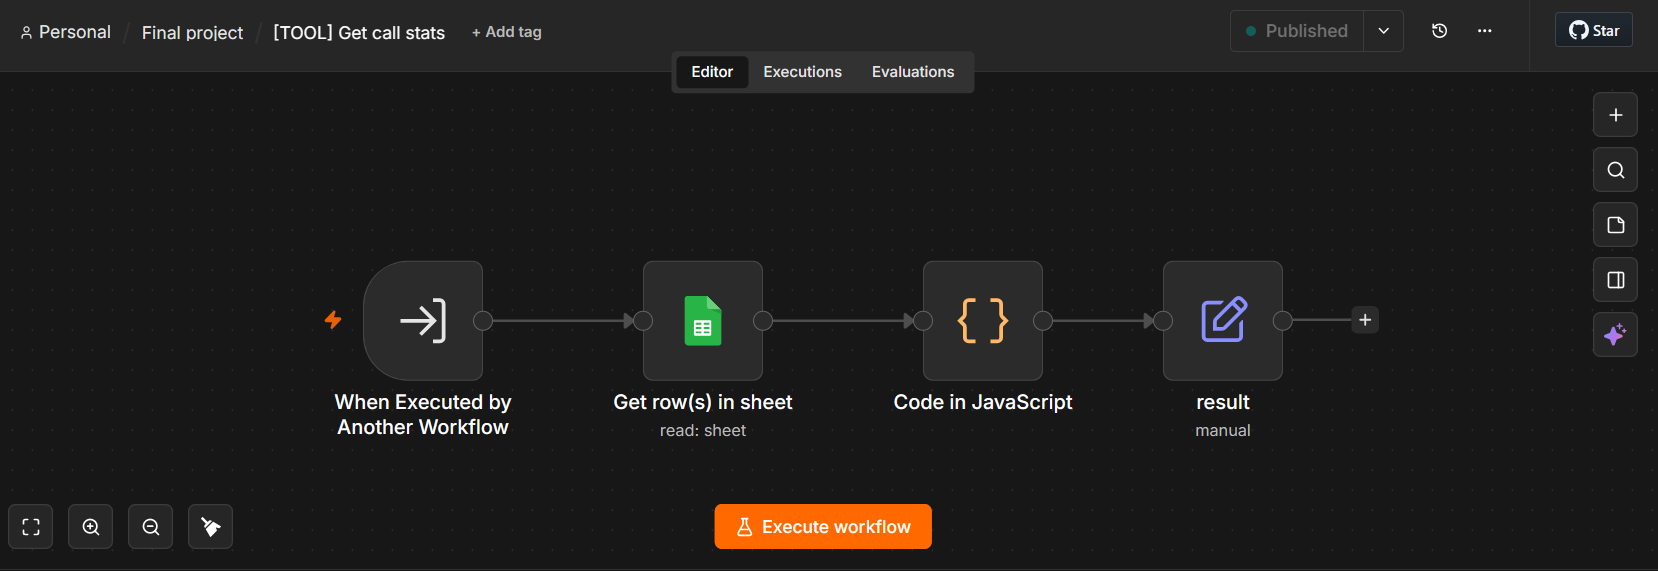
Task: Click the GitHub Star button
Action: [1594, 30]
